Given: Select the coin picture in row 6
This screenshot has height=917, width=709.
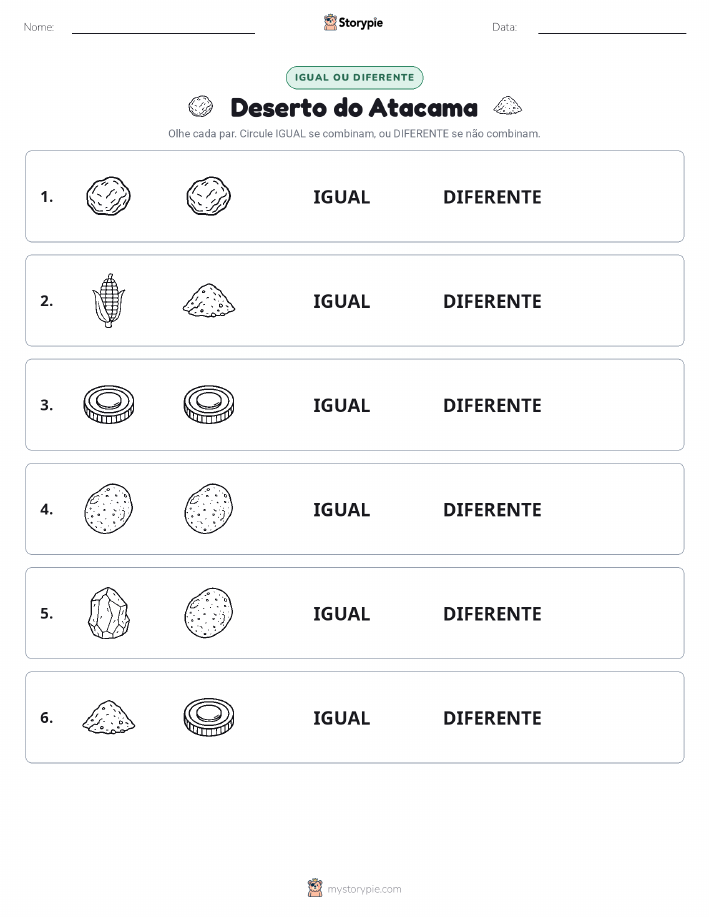Looking at the screenshot, I should tap(209, 717).
